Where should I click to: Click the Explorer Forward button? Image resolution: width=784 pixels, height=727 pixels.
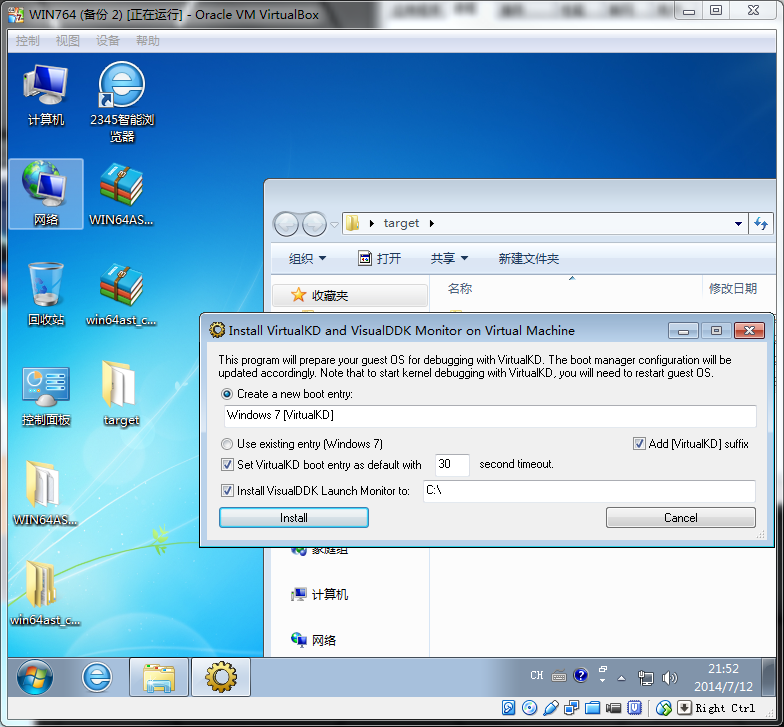(x=314, y=224)
